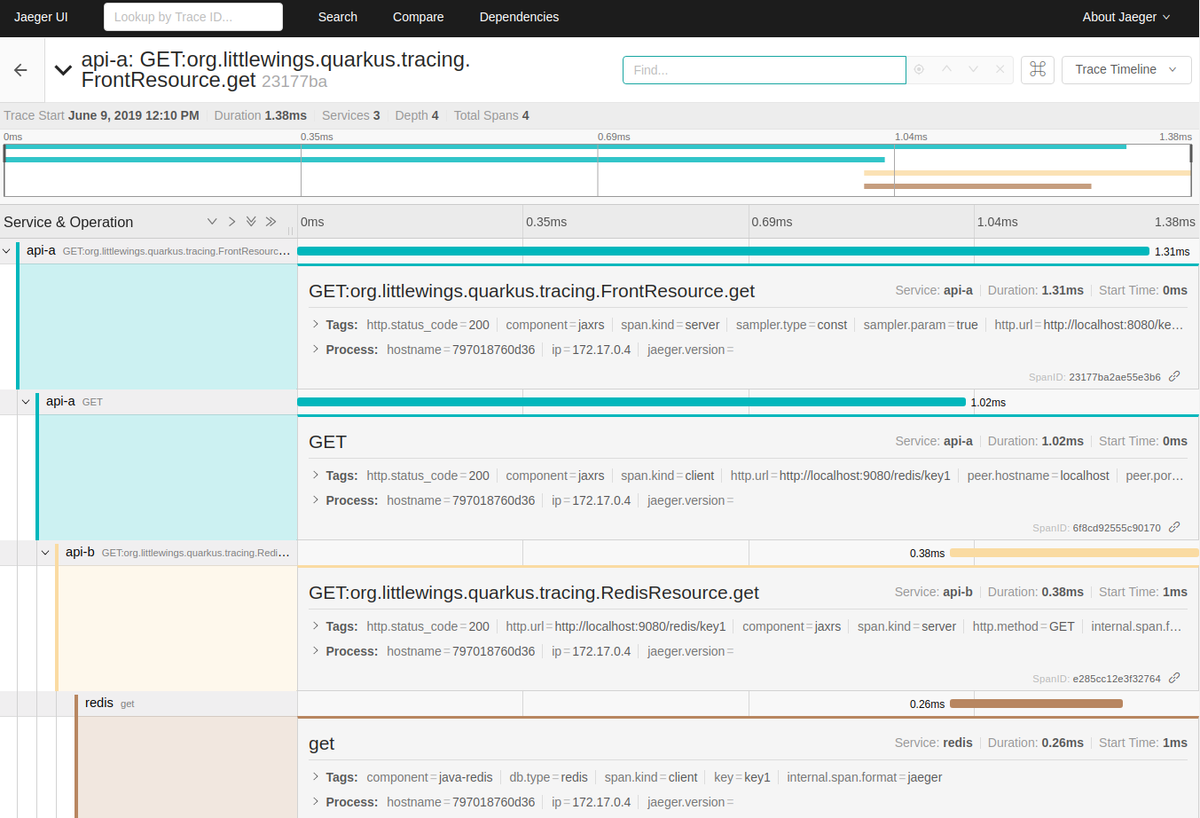
Task: Jump to previous search result arrow
Action: pyautogui.click(x=946, y=69)
